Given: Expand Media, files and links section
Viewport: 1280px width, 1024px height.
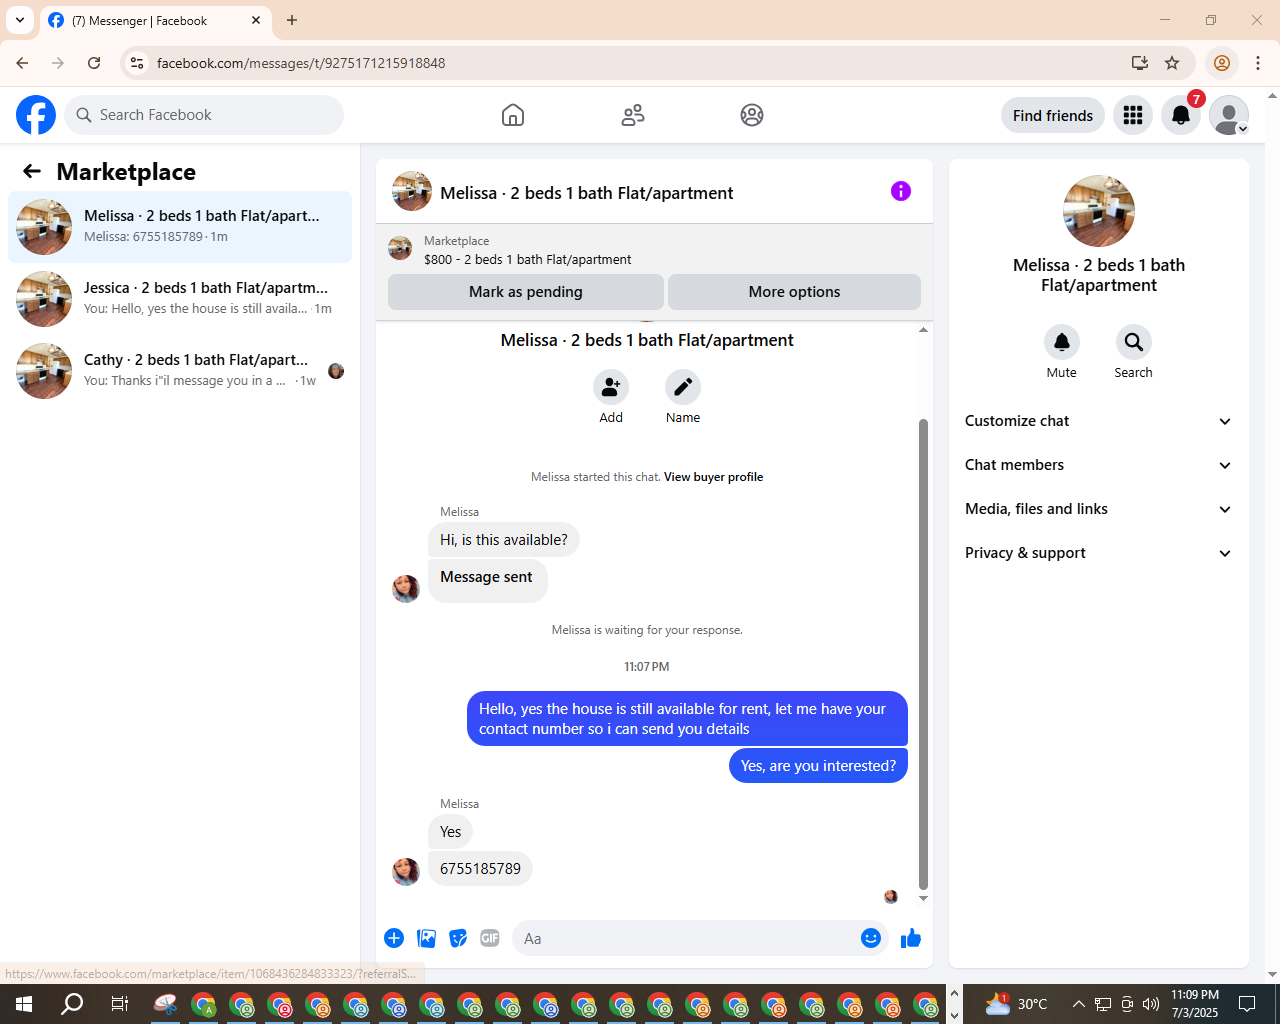Looking at the screenshot, I should tap(1099, 509).
